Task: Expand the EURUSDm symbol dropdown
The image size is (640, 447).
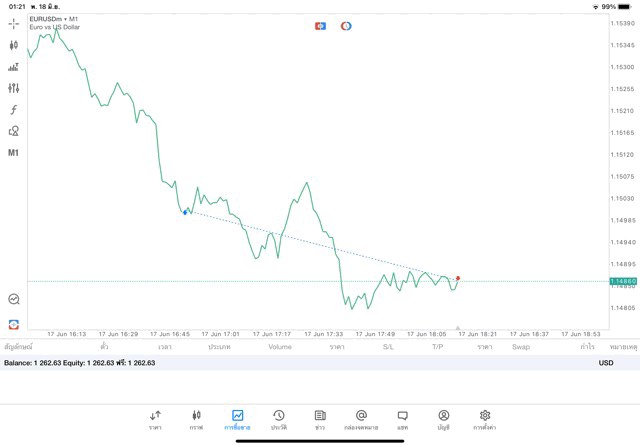Action: [54, 19]
